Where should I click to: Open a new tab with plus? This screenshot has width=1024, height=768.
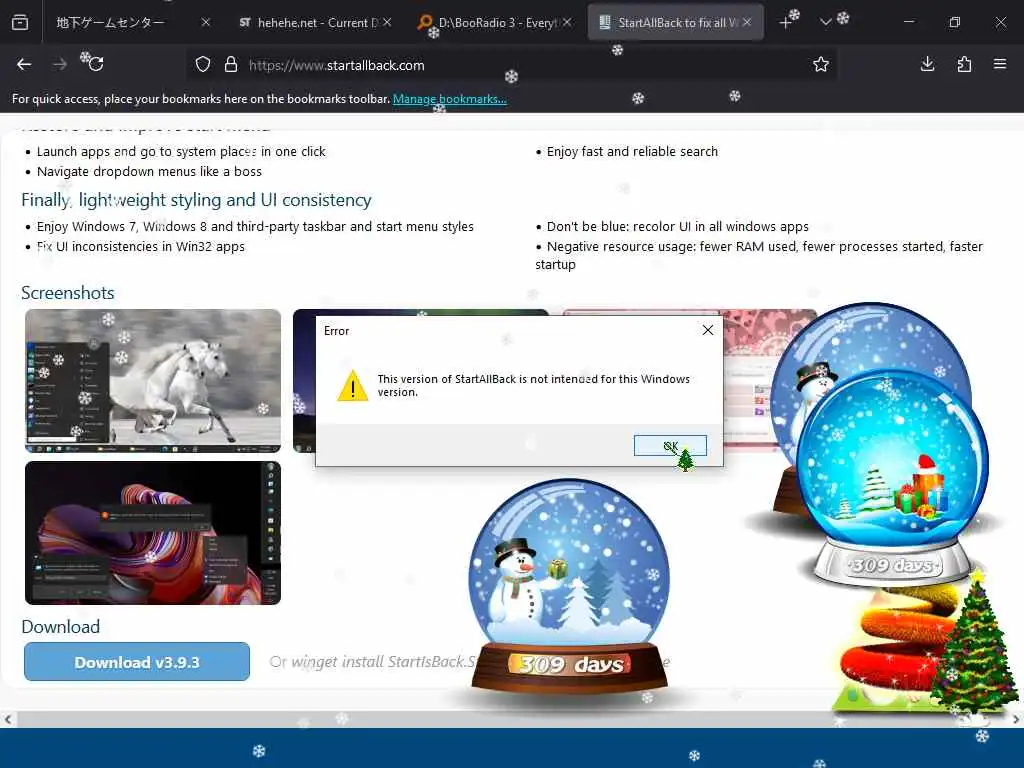pyautogui.click(x=785, y=23)
